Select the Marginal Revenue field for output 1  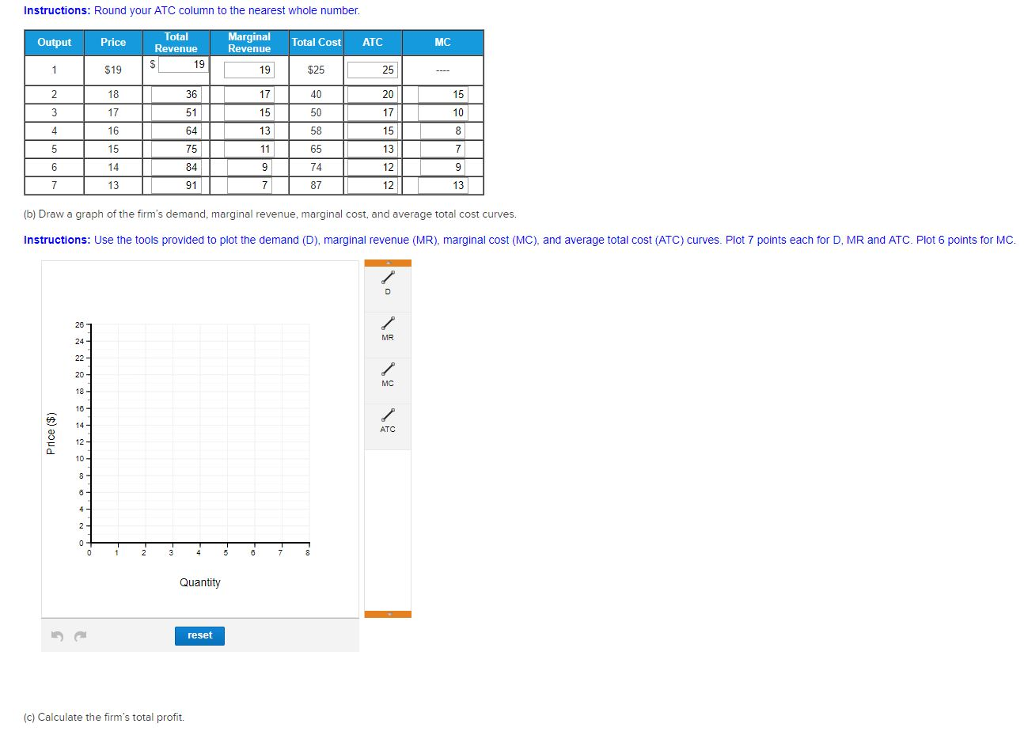[x=250, y=69]
